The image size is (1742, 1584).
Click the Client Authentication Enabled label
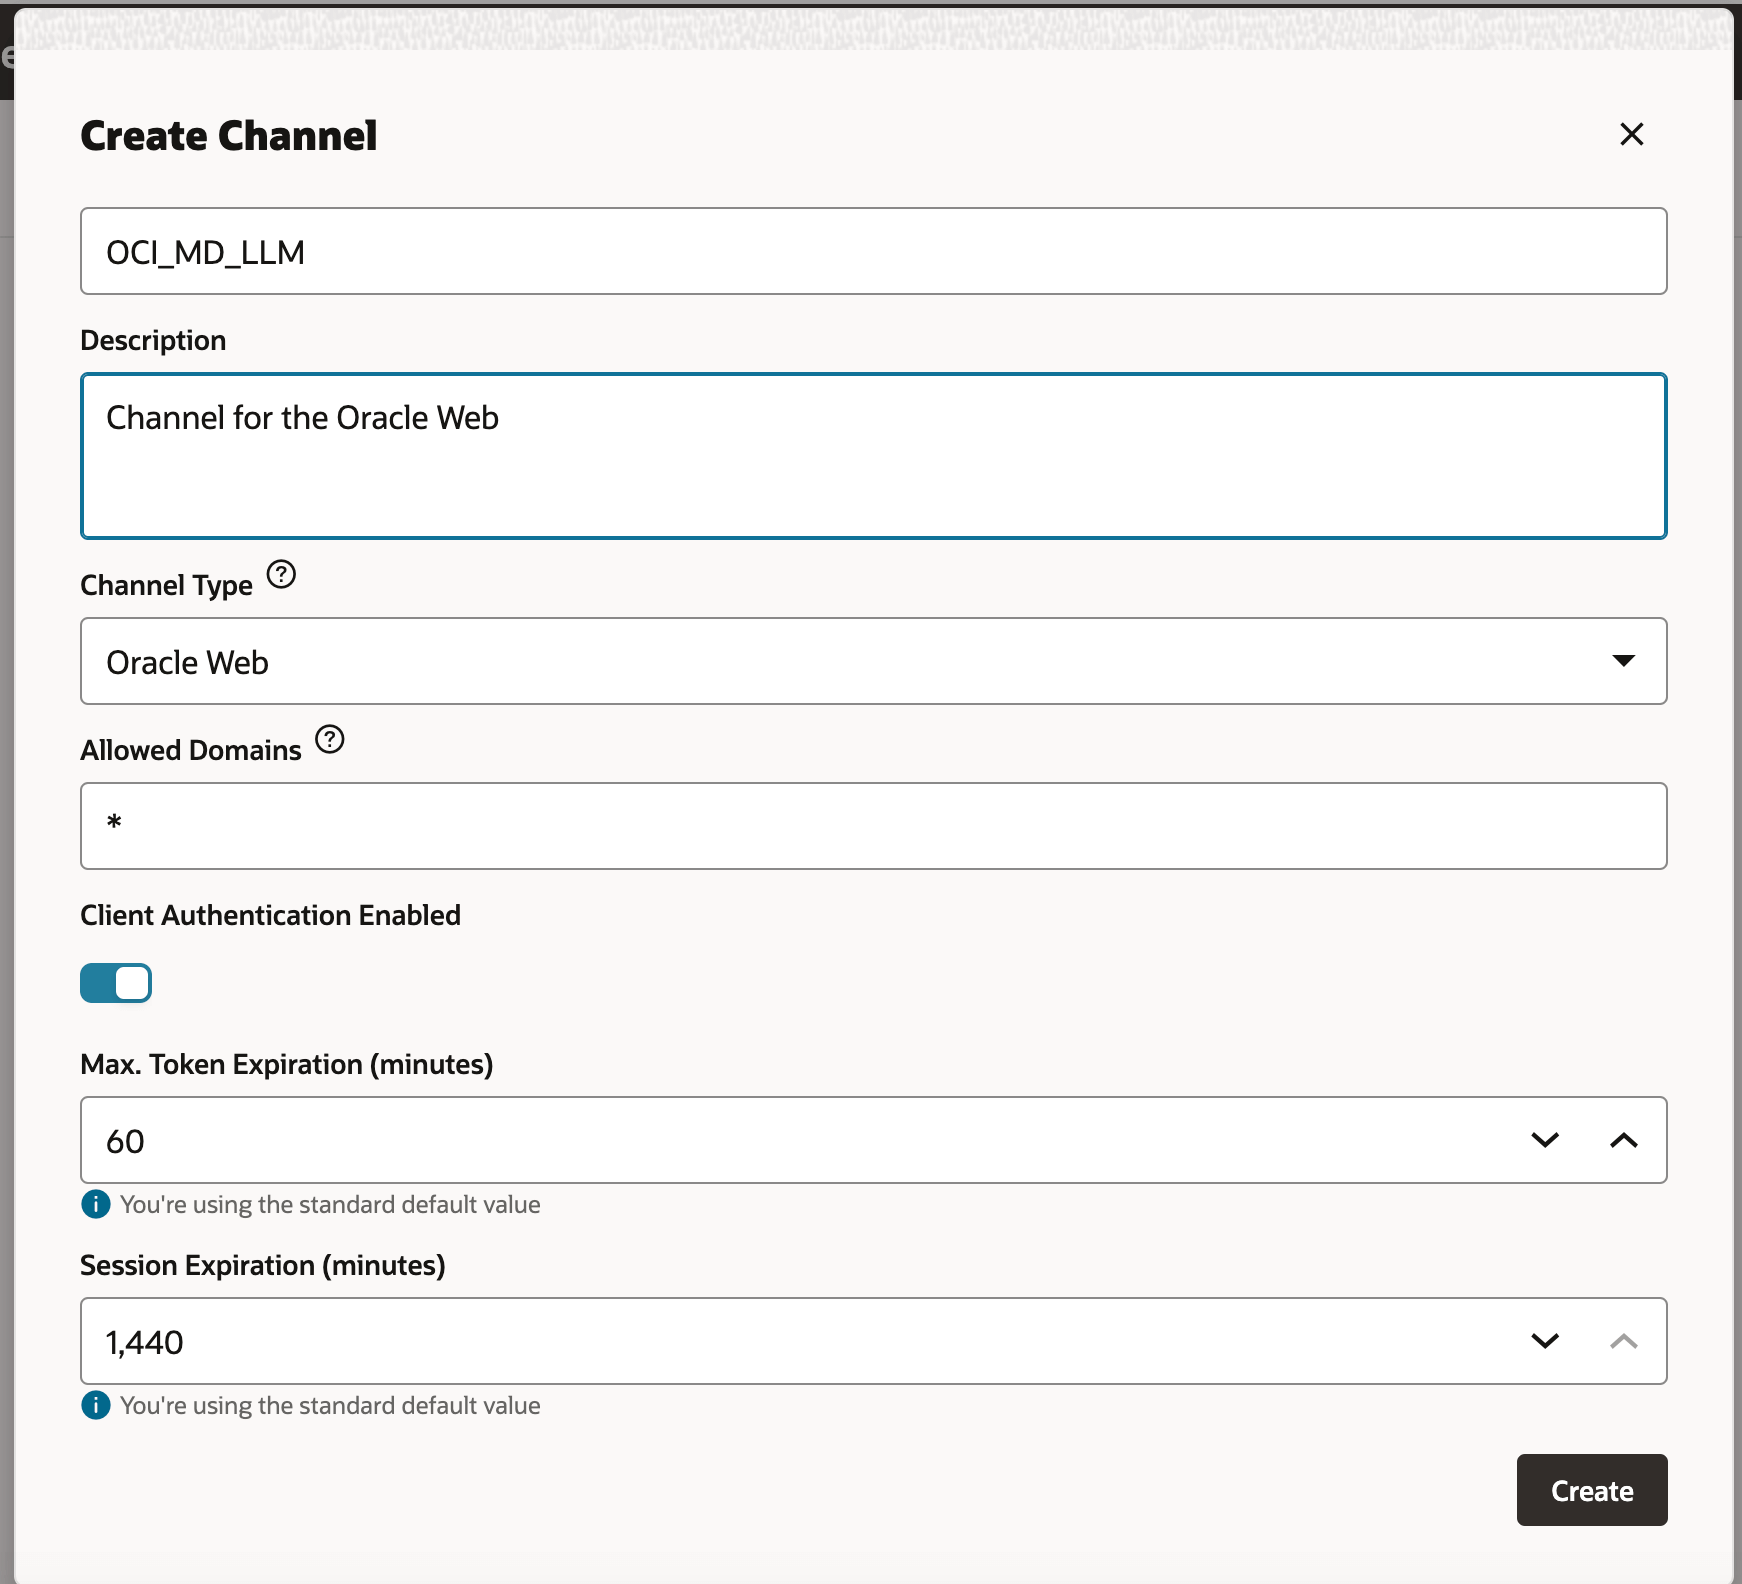coord(270,915)
